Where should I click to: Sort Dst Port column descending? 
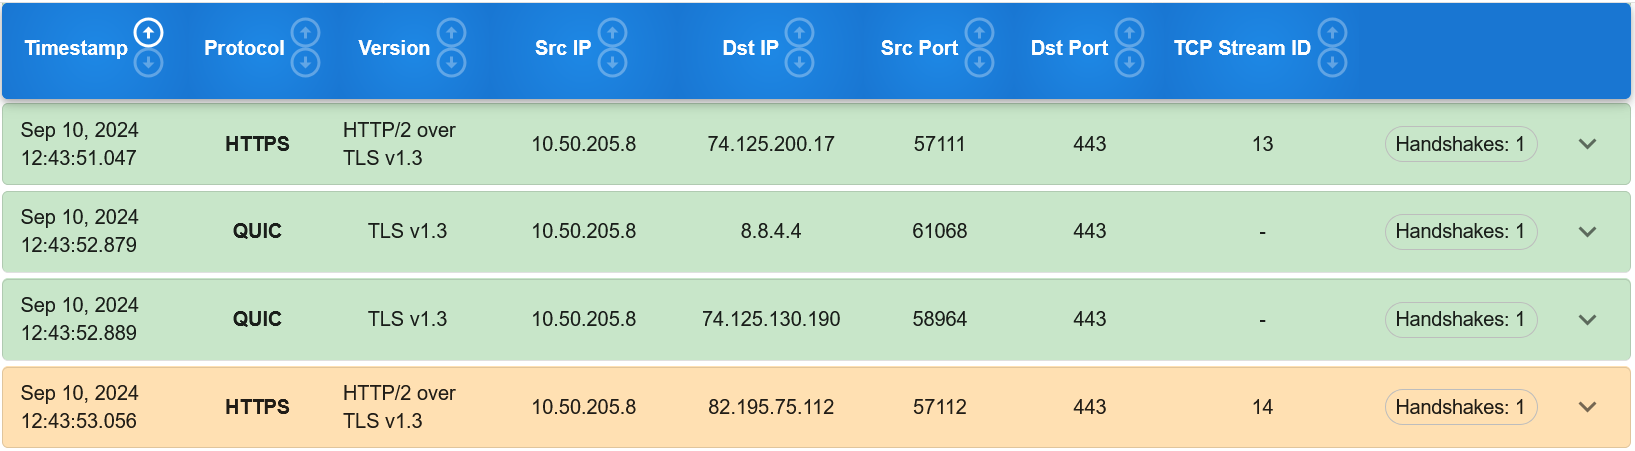pyautogui.click(x=1129, y=63)
